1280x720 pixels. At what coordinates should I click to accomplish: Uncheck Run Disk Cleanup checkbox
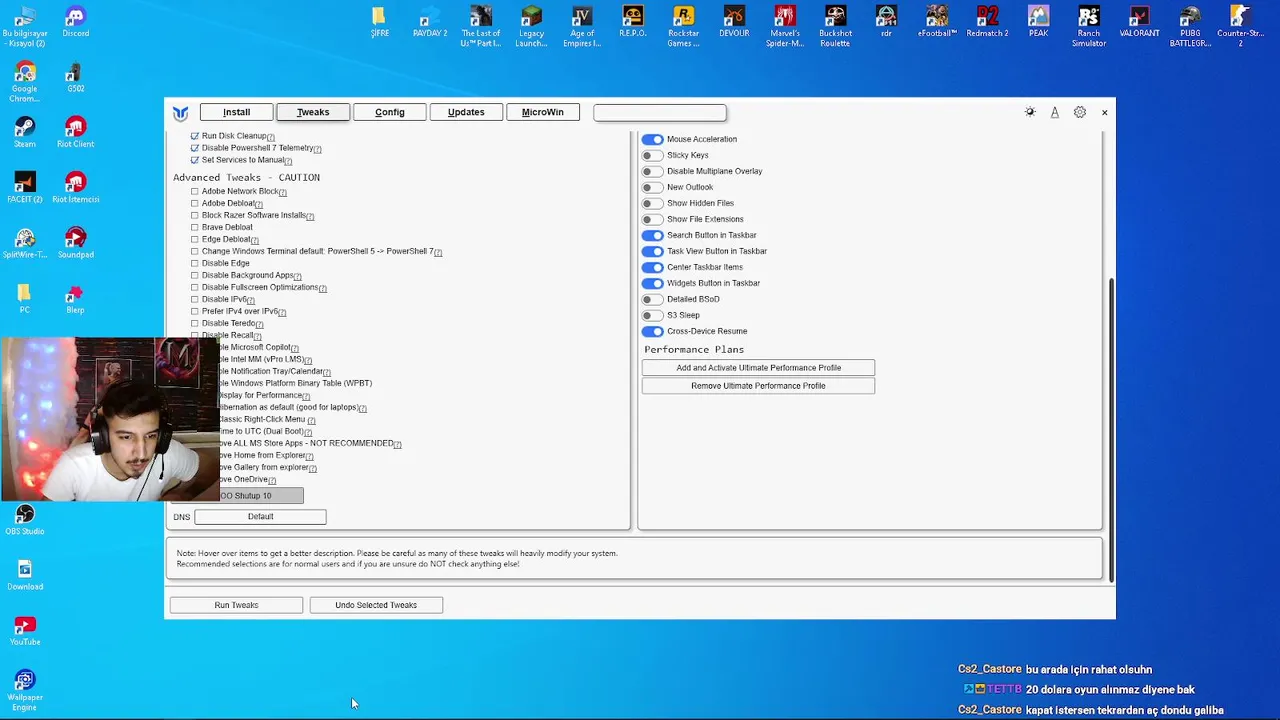point(195,136)
